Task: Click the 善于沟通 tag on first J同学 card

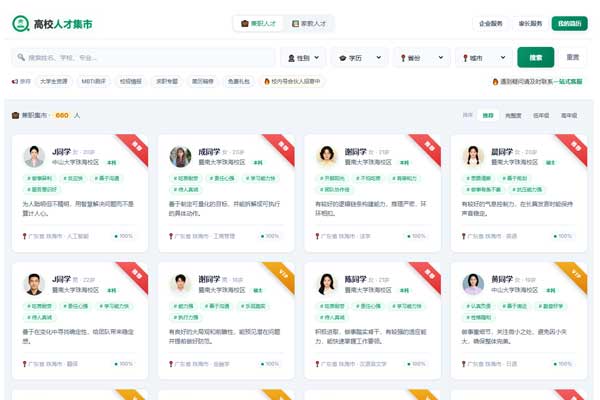Action: click(x=107, y=178)
